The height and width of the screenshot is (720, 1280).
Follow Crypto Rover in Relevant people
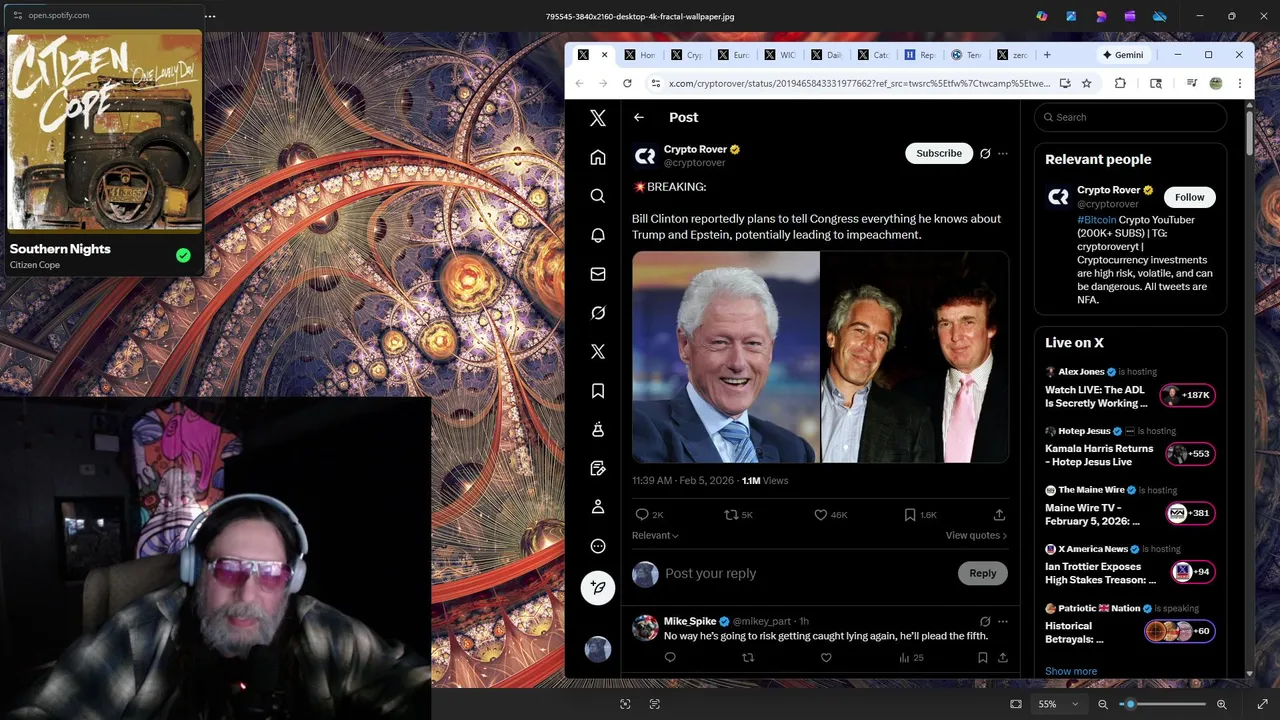(1189, 197)
